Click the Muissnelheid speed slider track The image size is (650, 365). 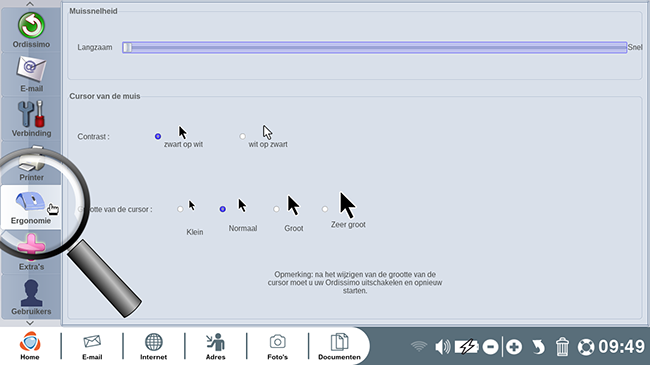374,47
